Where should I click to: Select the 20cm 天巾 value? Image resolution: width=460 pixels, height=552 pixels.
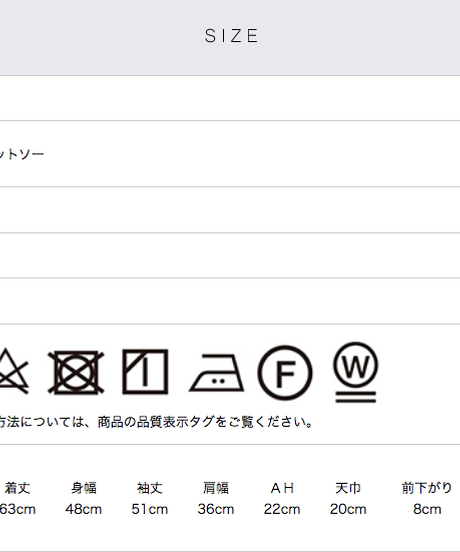(x=348, y=509)
